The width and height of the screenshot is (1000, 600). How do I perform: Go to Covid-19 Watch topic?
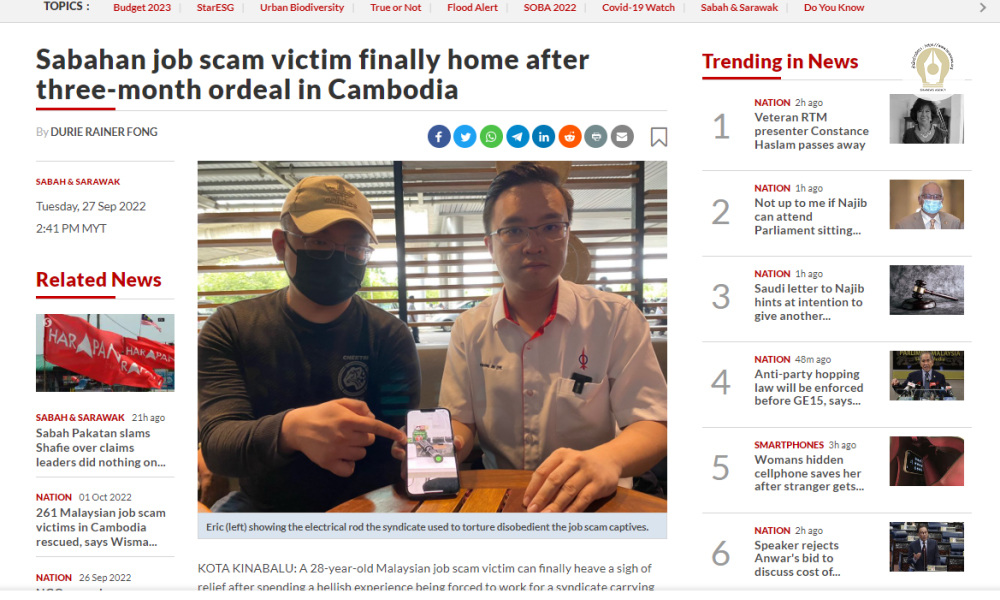coord(638,8)
